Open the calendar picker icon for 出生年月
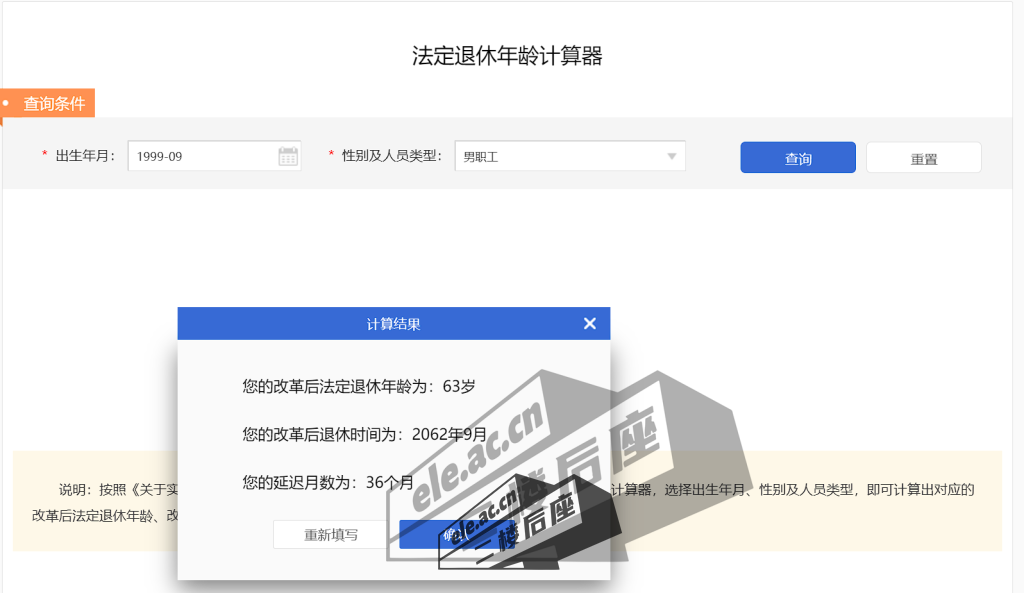This screenshot has width=1024, height=593. (288, 156)
